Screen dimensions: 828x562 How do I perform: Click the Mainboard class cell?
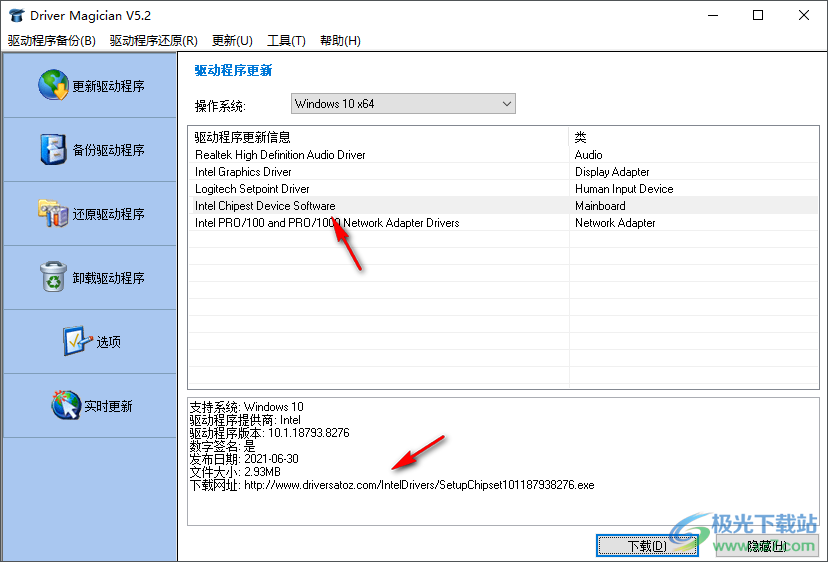(x=600, y=205)
